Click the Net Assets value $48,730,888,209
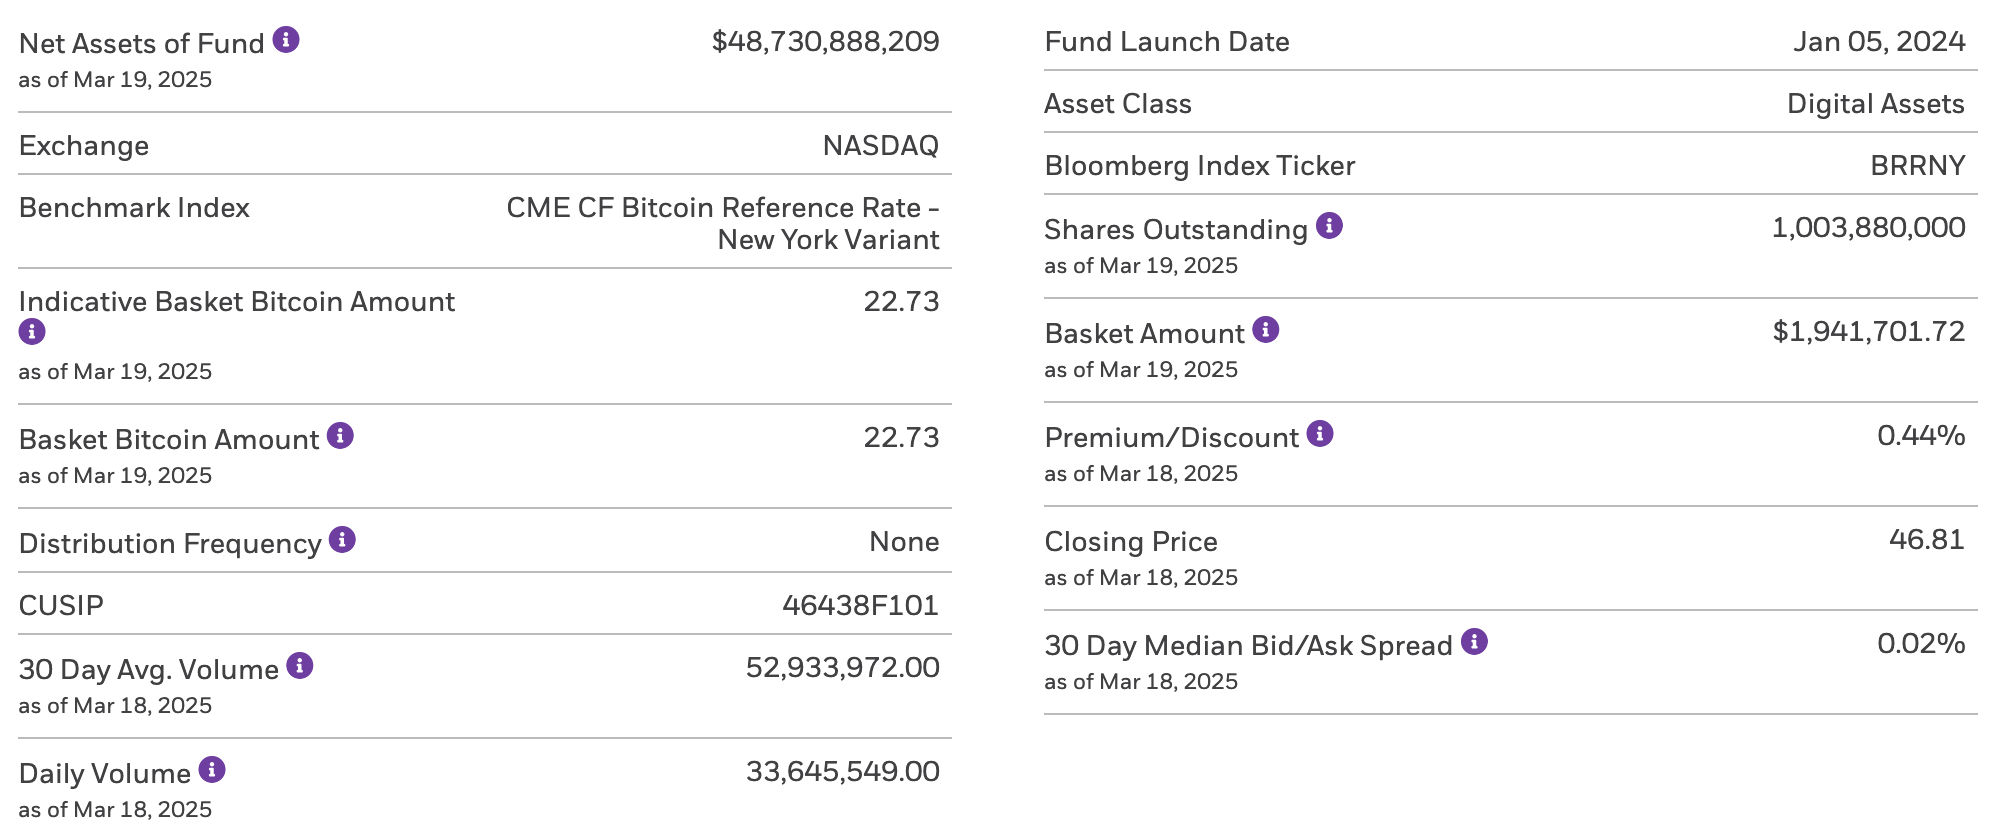1990x836 pixels. tap(825, 42)
